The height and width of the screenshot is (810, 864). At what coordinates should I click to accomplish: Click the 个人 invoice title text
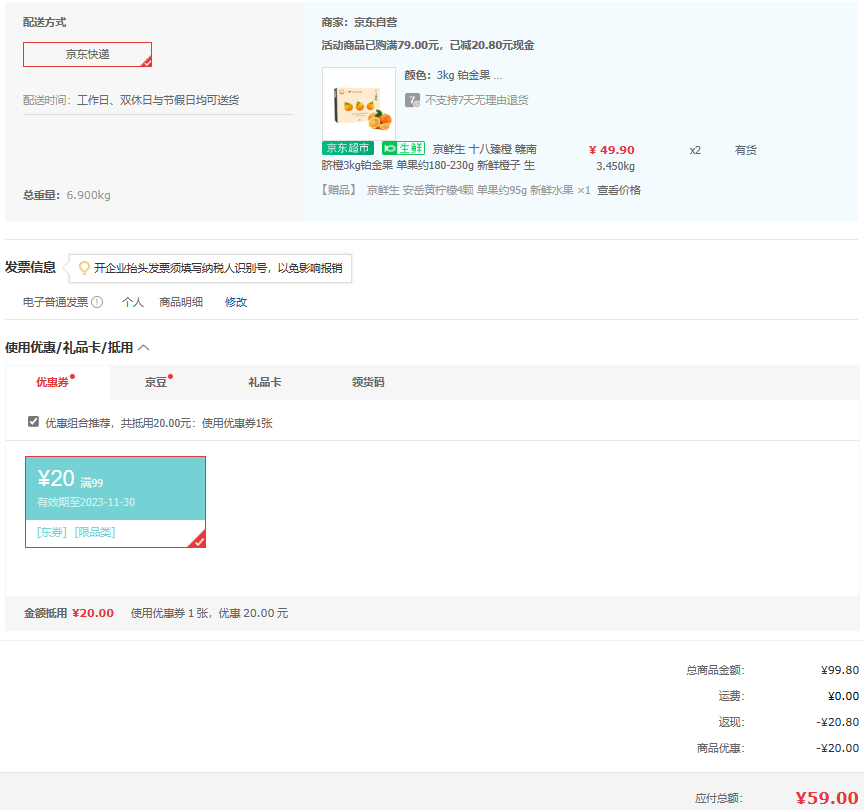pyautogui.click(x=133, y=302)
